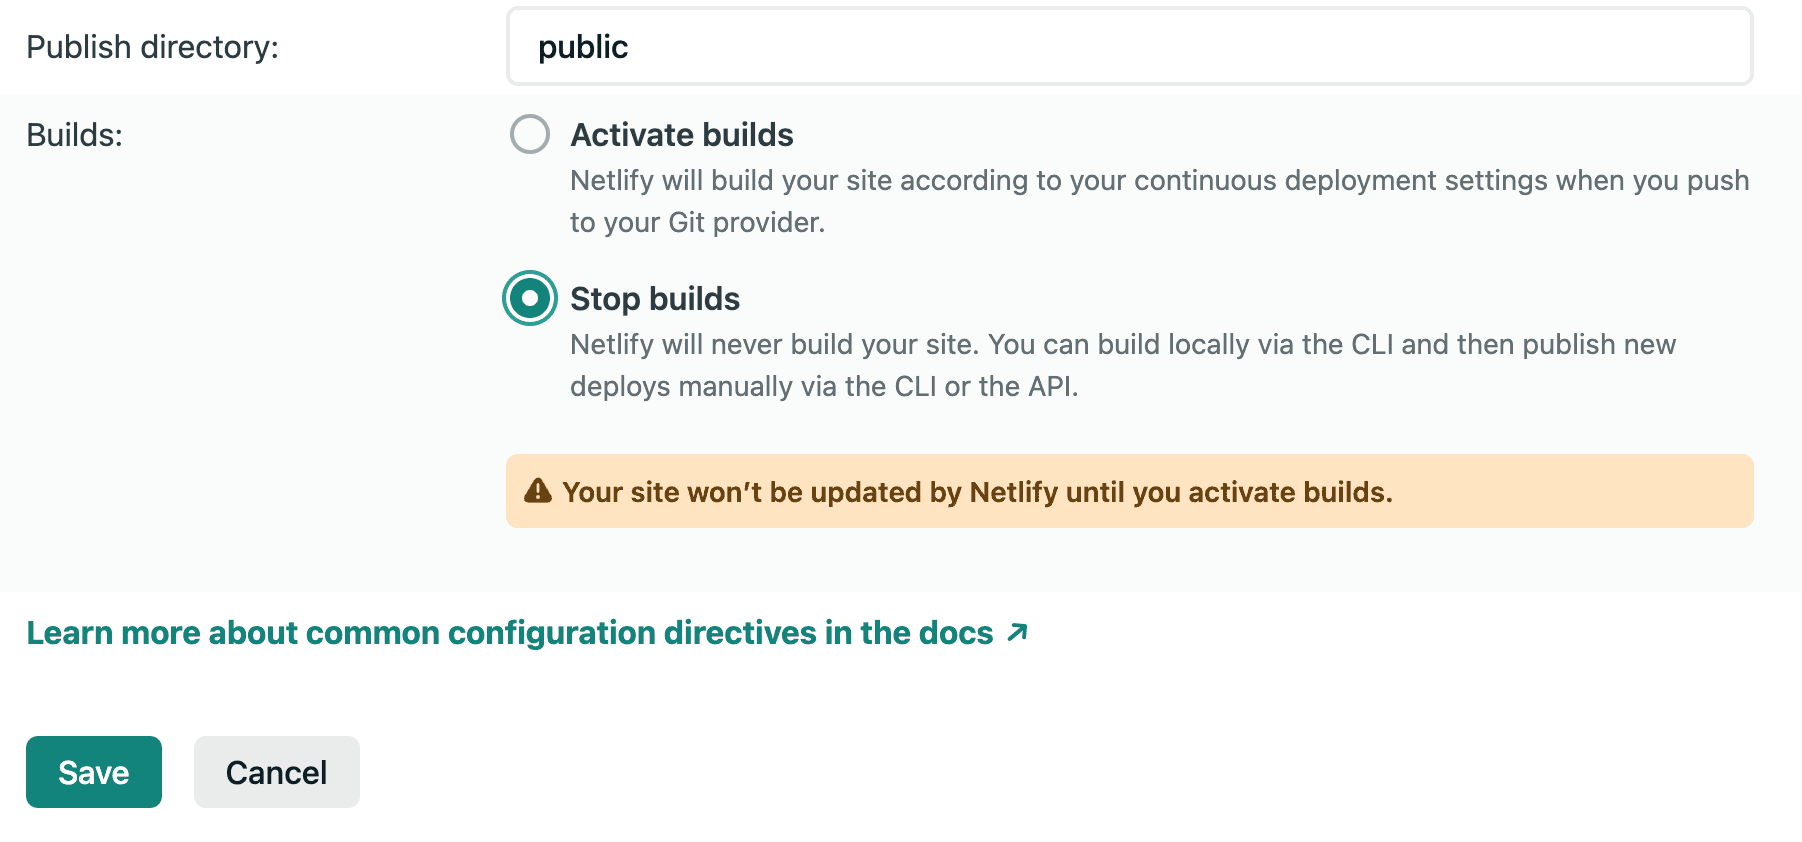
Task: Click the warning triangle icon in the alert banner
Action: tap(537, 491)
